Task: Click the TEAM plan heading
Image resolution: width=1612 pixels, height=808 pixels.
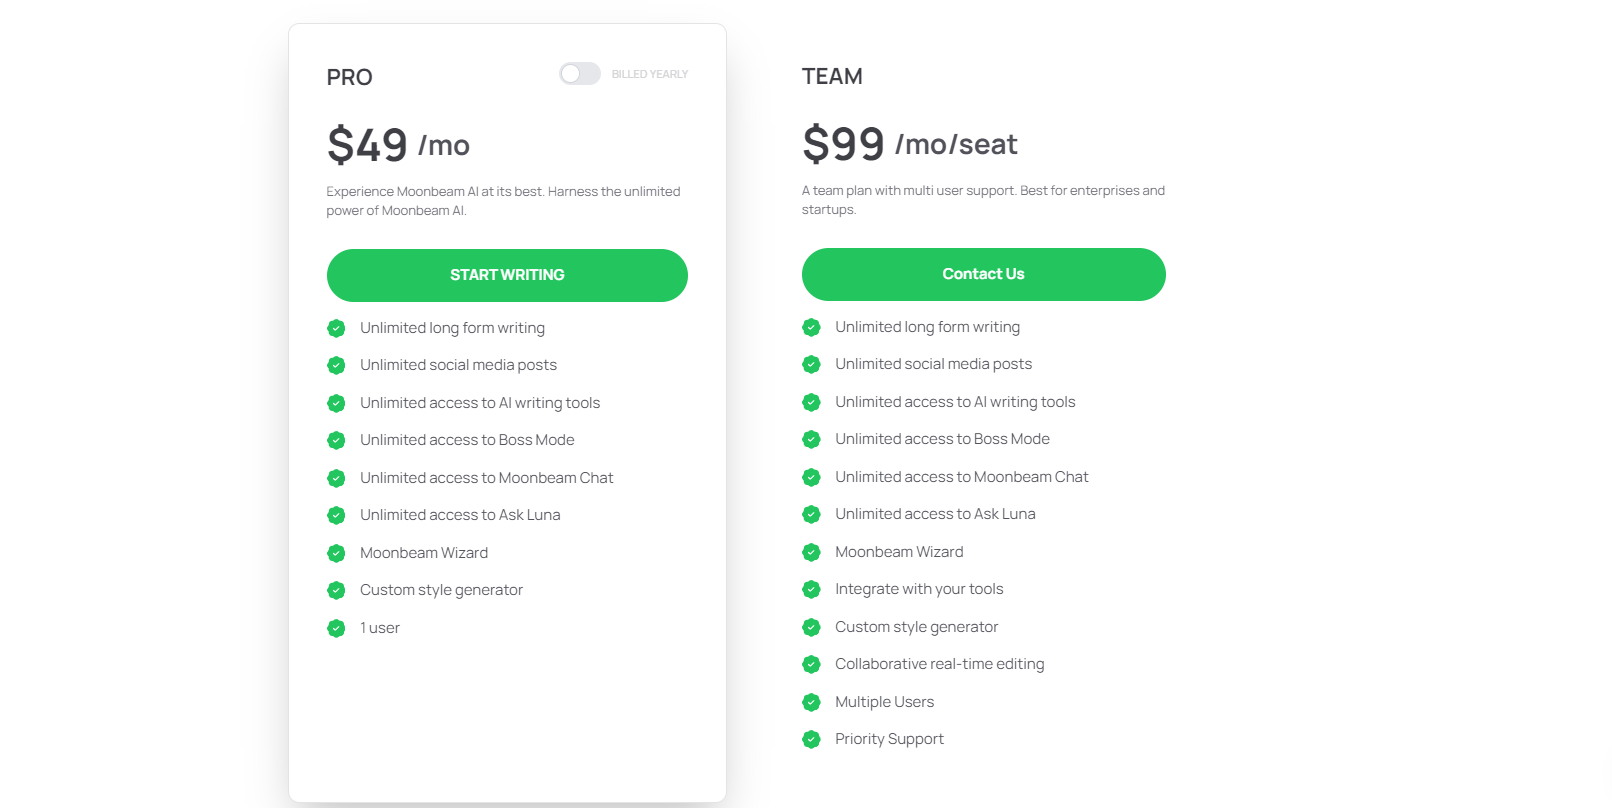Action: 832,76
